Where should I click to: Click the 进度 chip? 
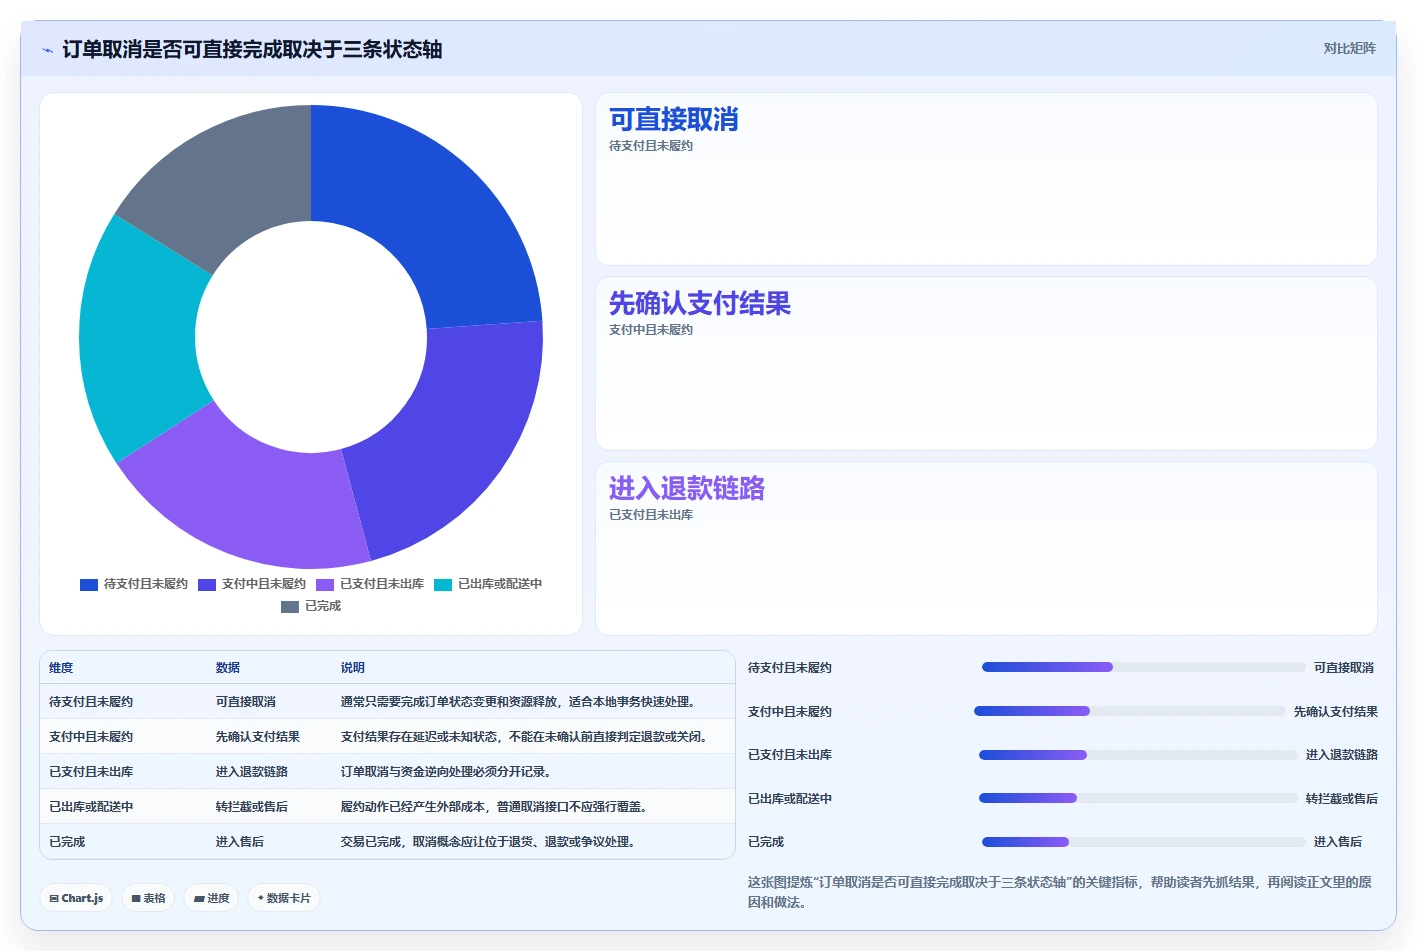click(x=211, y=898)
